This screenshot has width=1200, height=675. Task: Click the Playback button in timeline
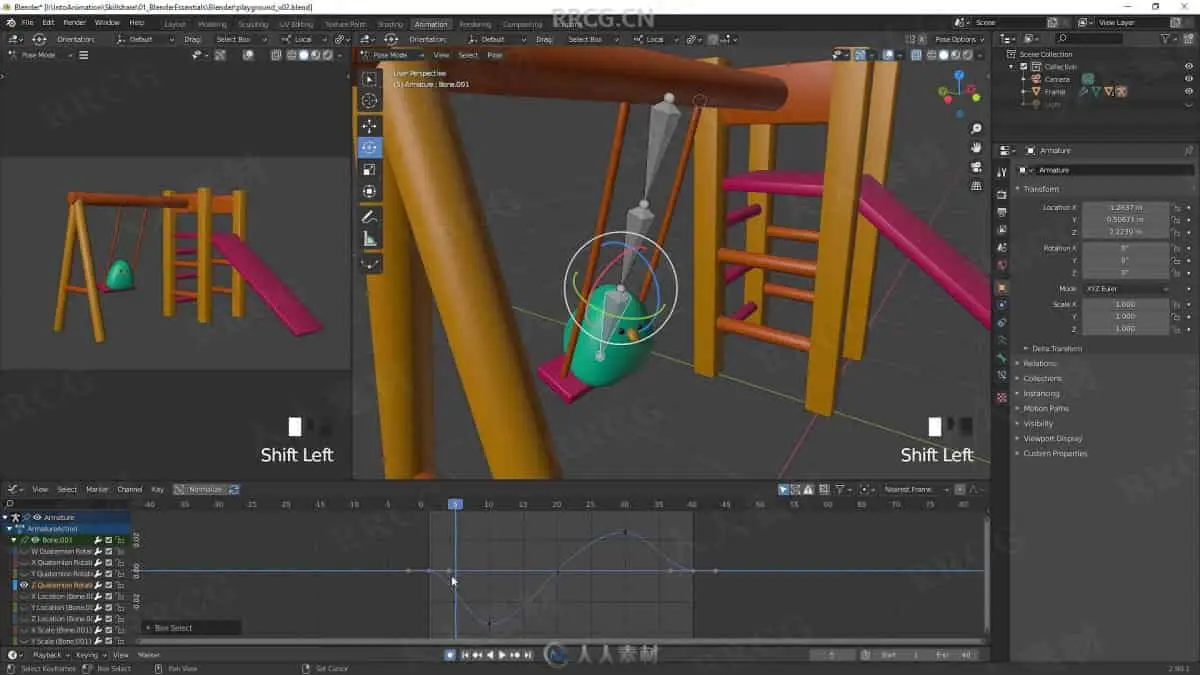(47, 655)
